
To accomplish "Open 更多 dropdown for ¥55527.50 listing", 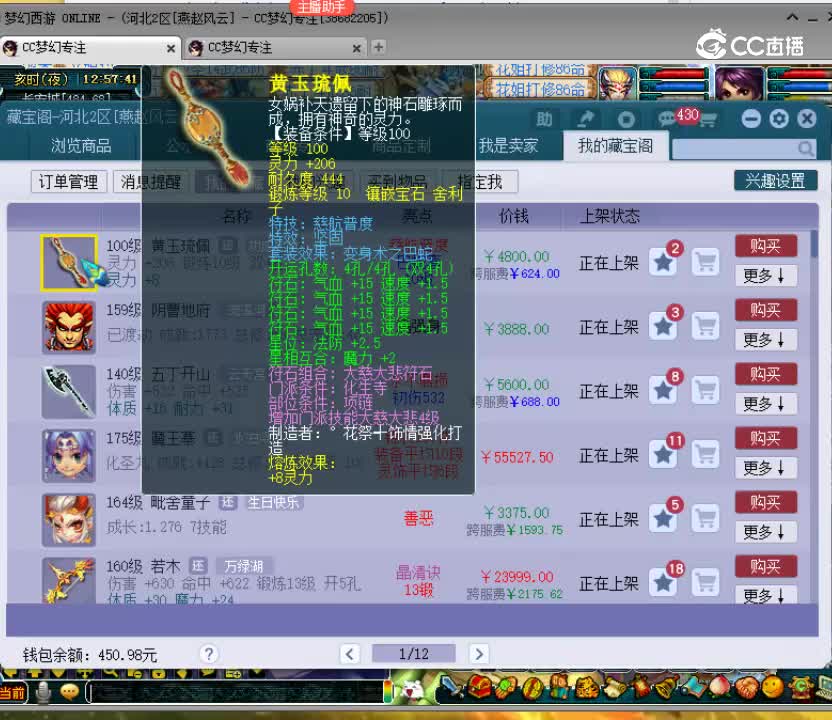I will click(766, 468).
